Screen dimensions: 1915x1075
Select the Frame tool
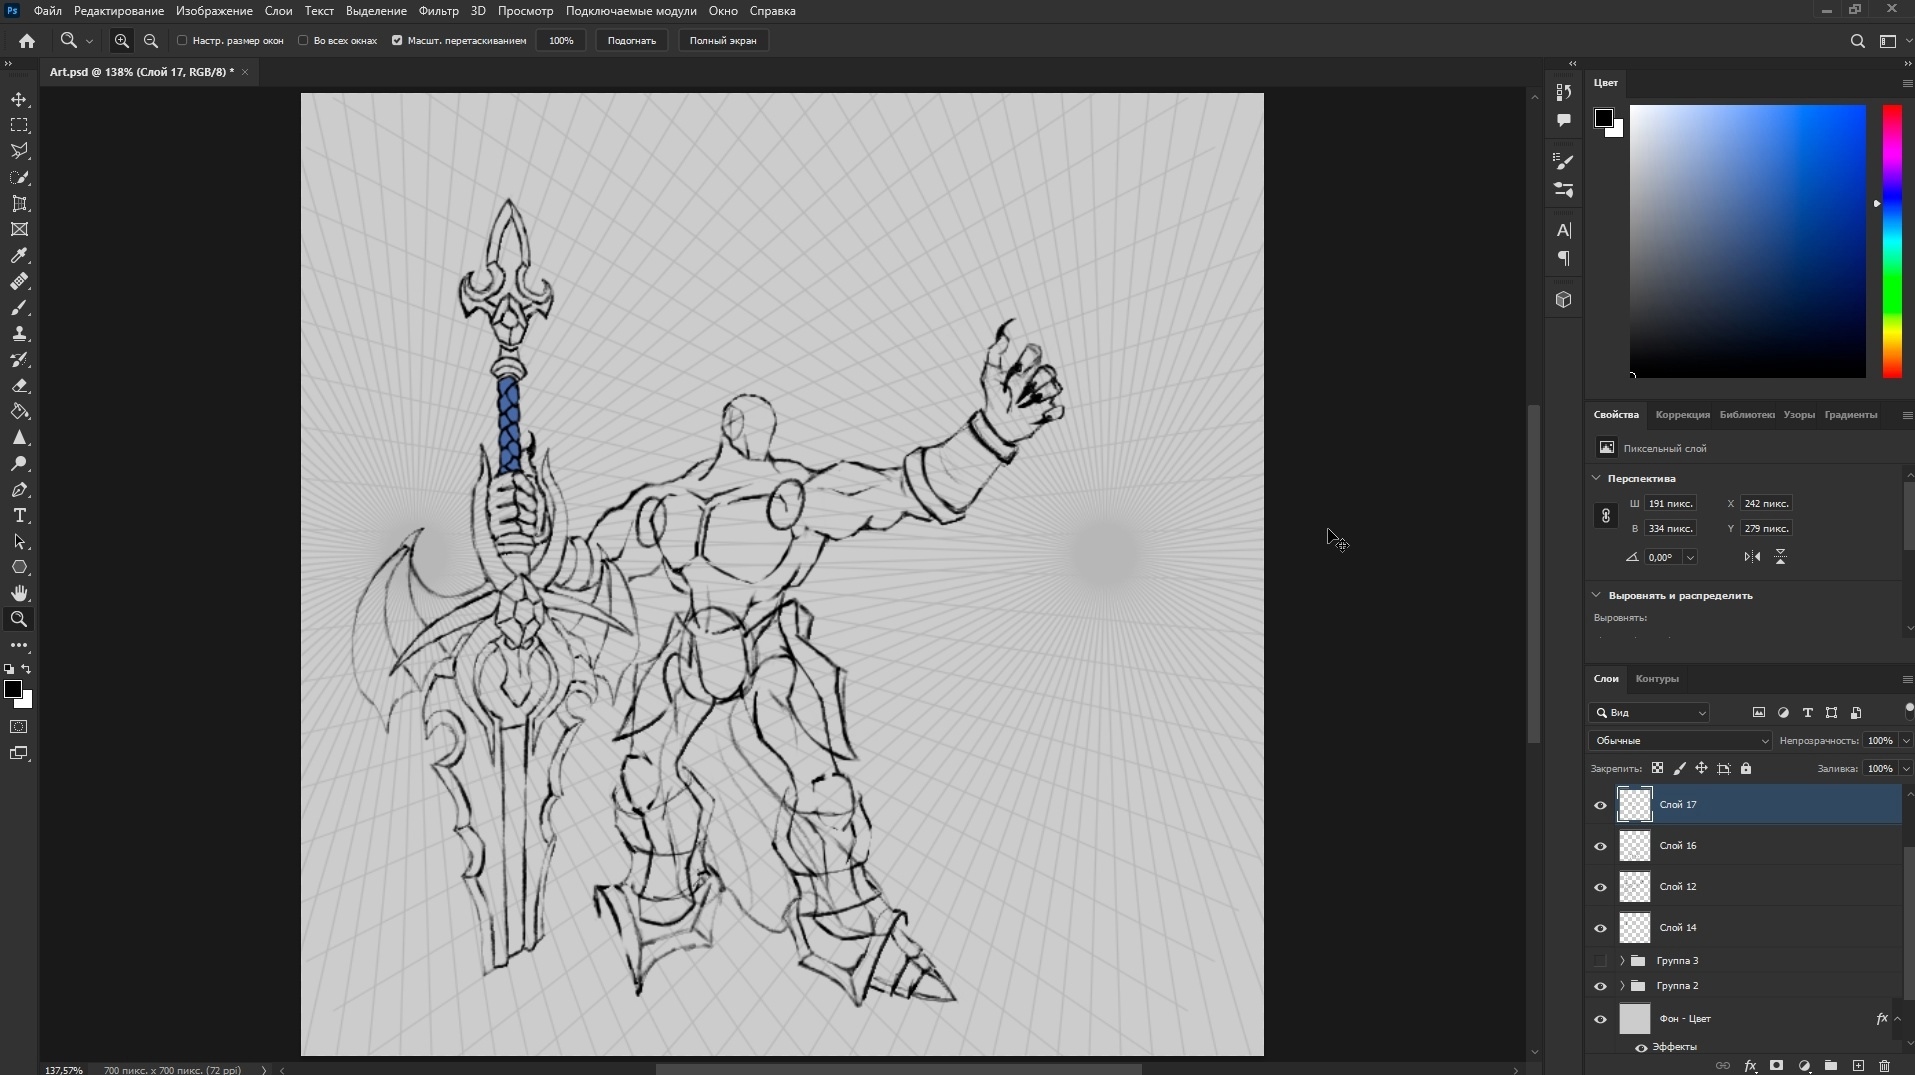point(19,229)
